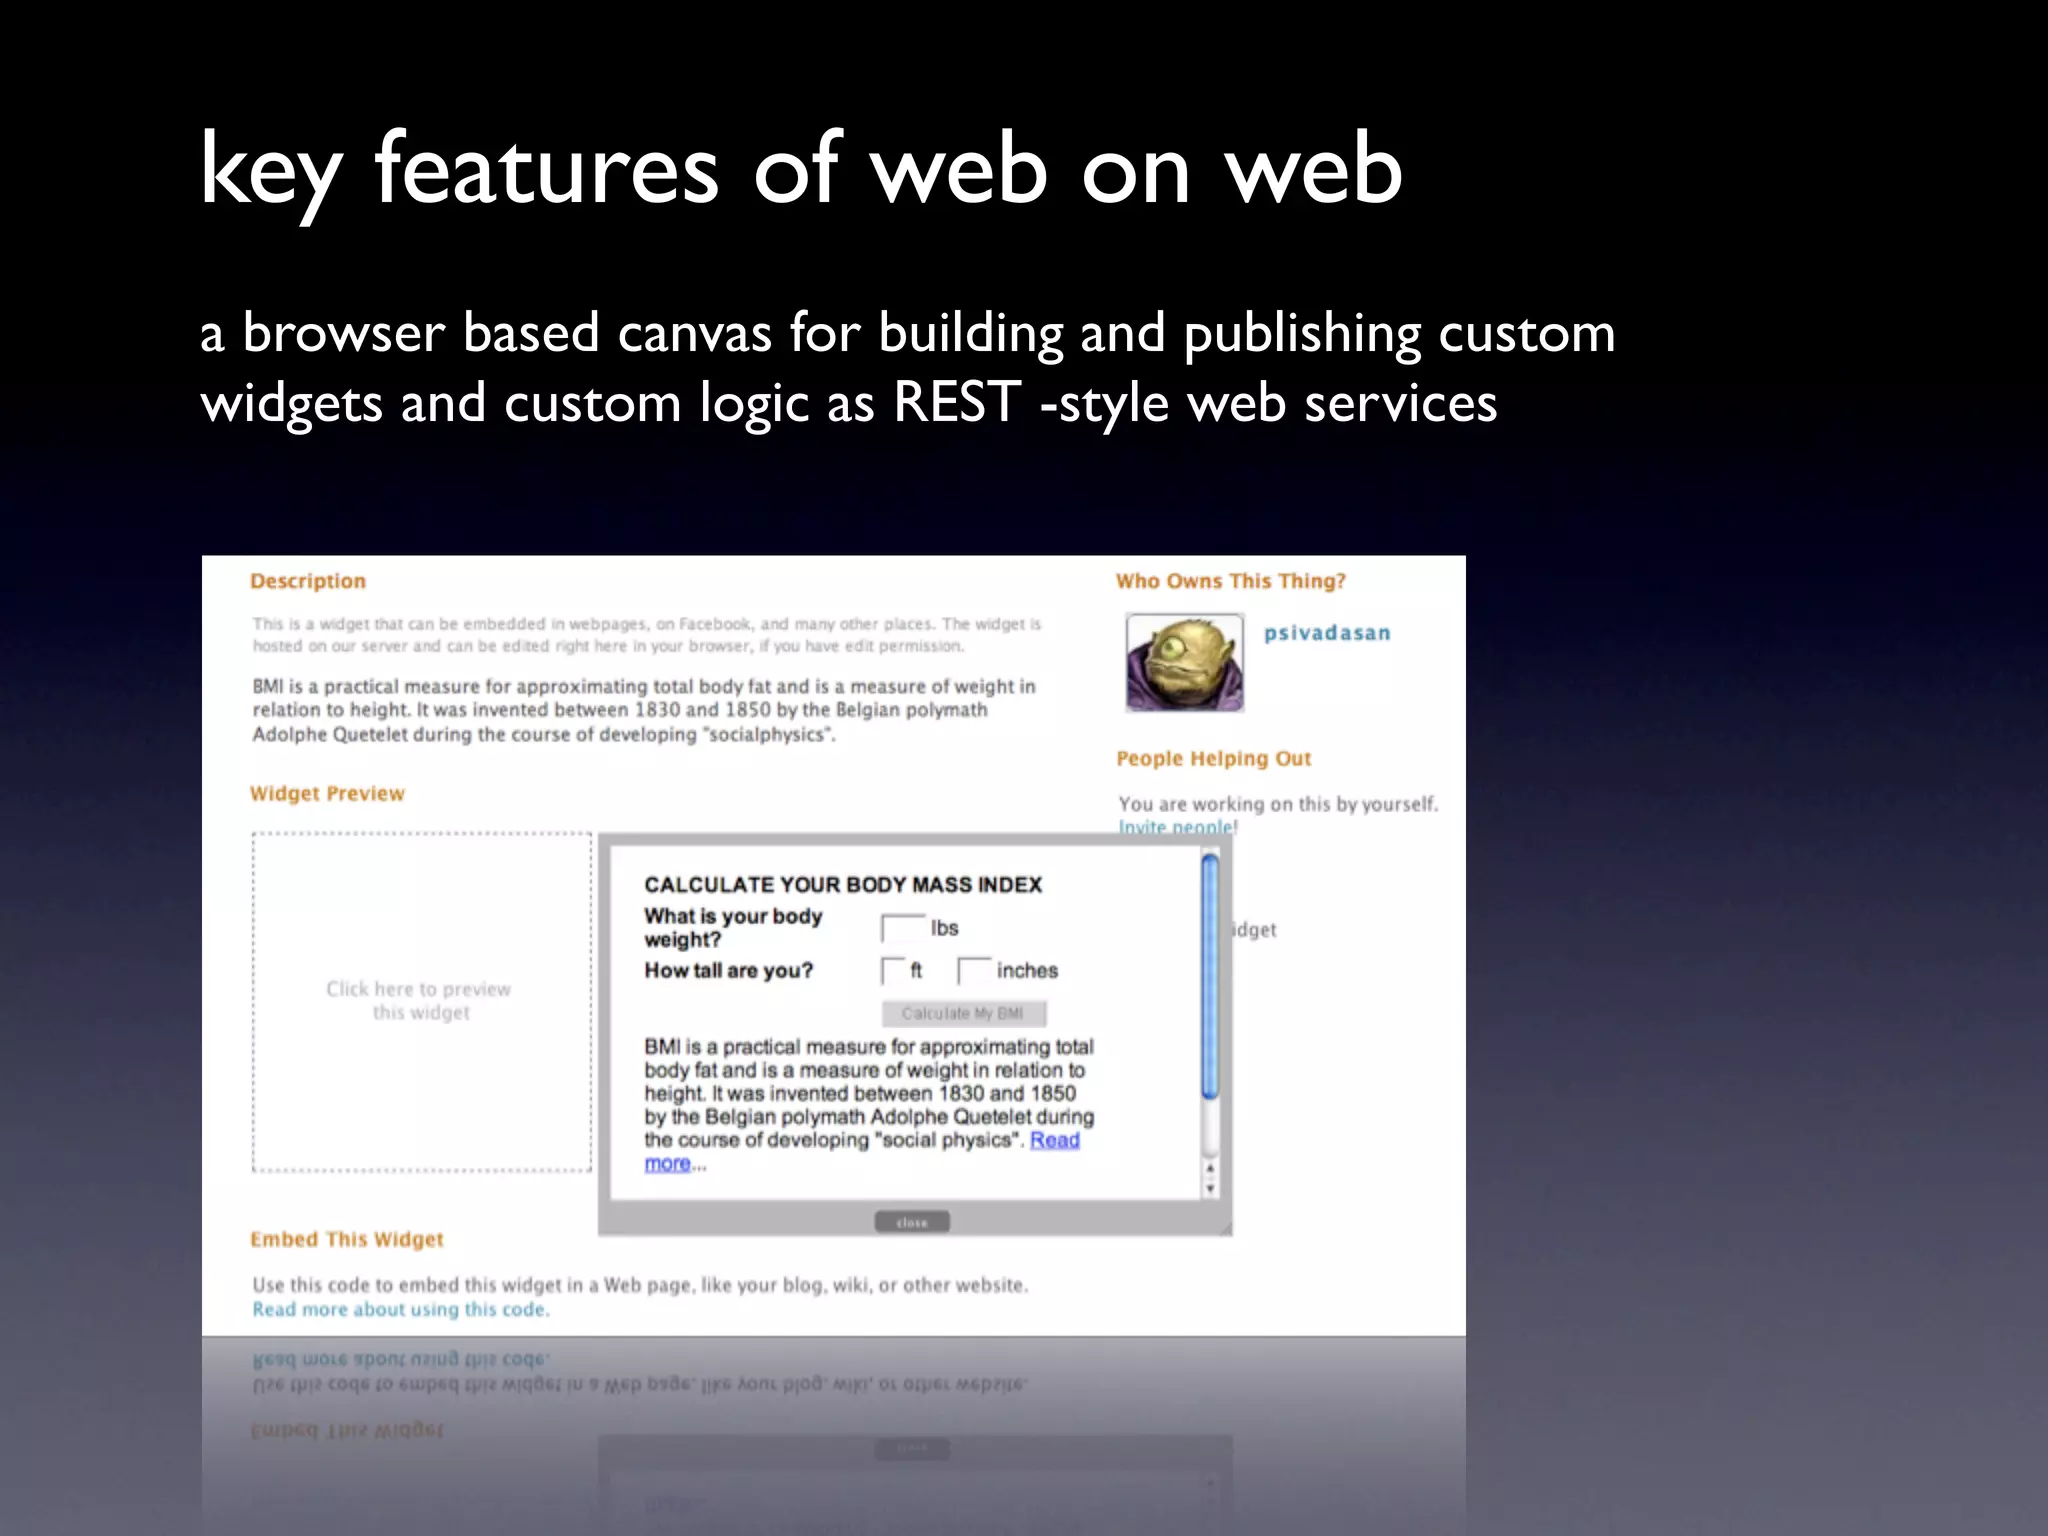Open the owner's avatar thumbnail
The width and height of the screenshot is (2048, 1536).
click(1185, 662)
